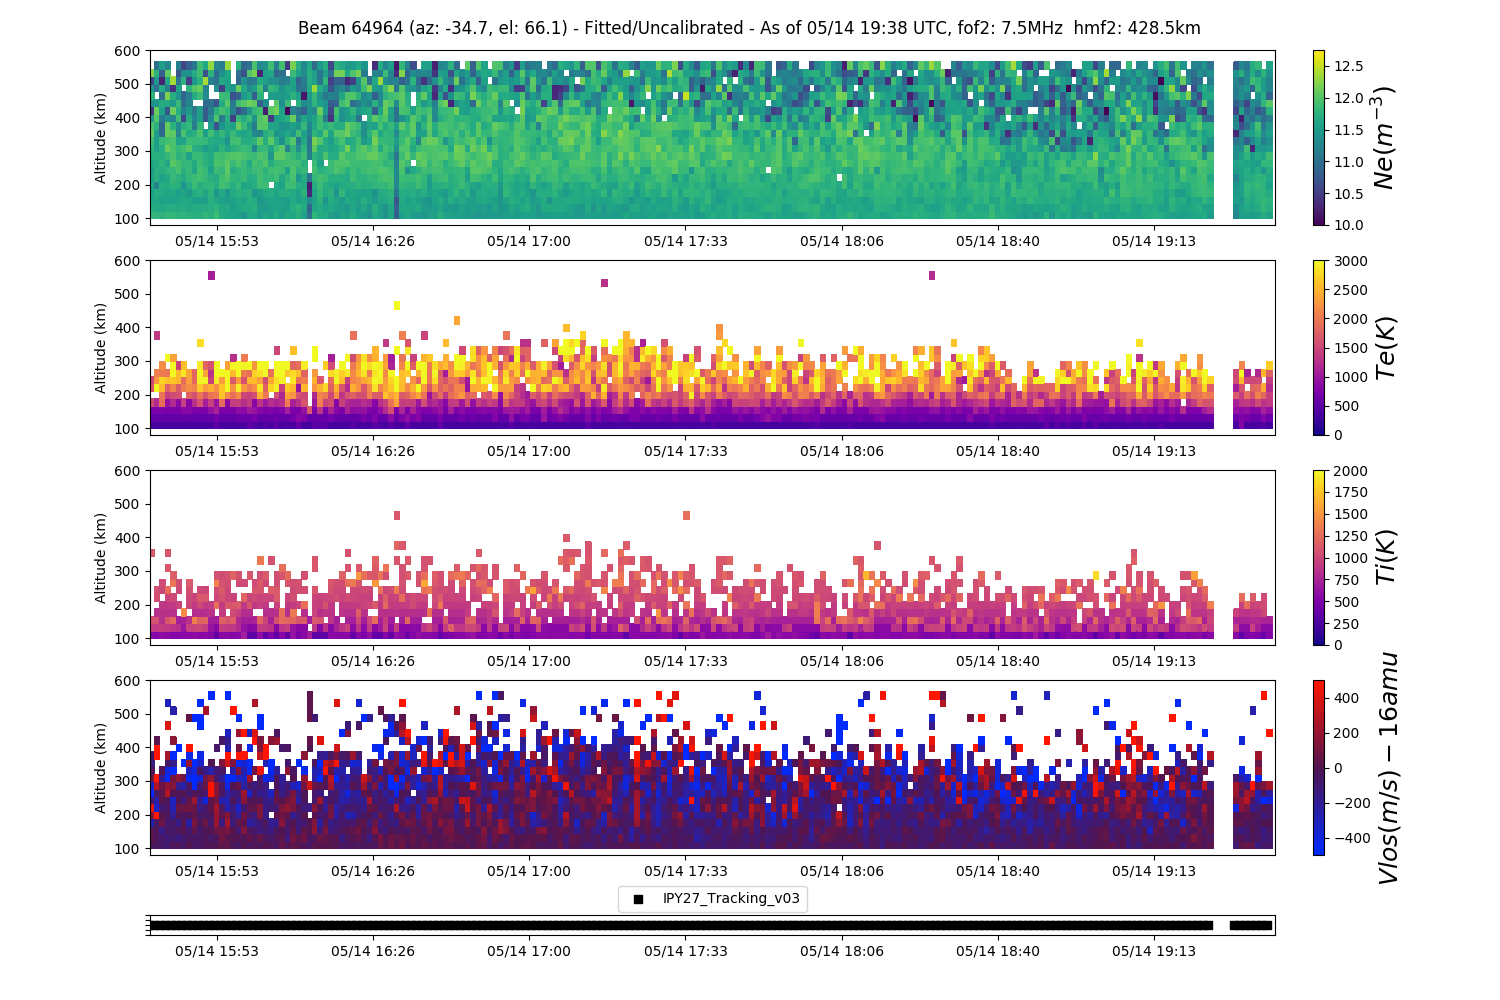1500x1000 pixels.
Task: Click the 250 tick on Ti colorbar
Action: [1346, 623]
